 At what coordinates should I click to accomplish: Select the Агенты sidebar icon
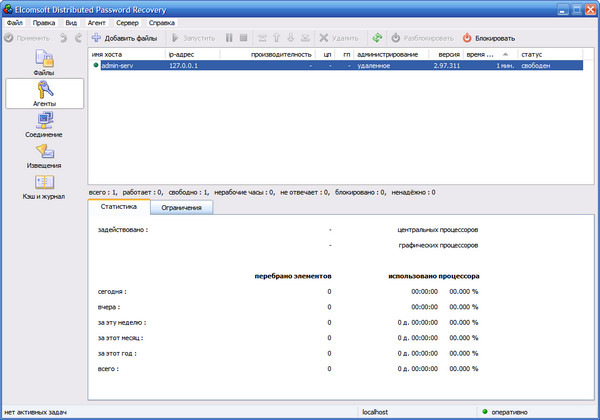pos(43,93)
